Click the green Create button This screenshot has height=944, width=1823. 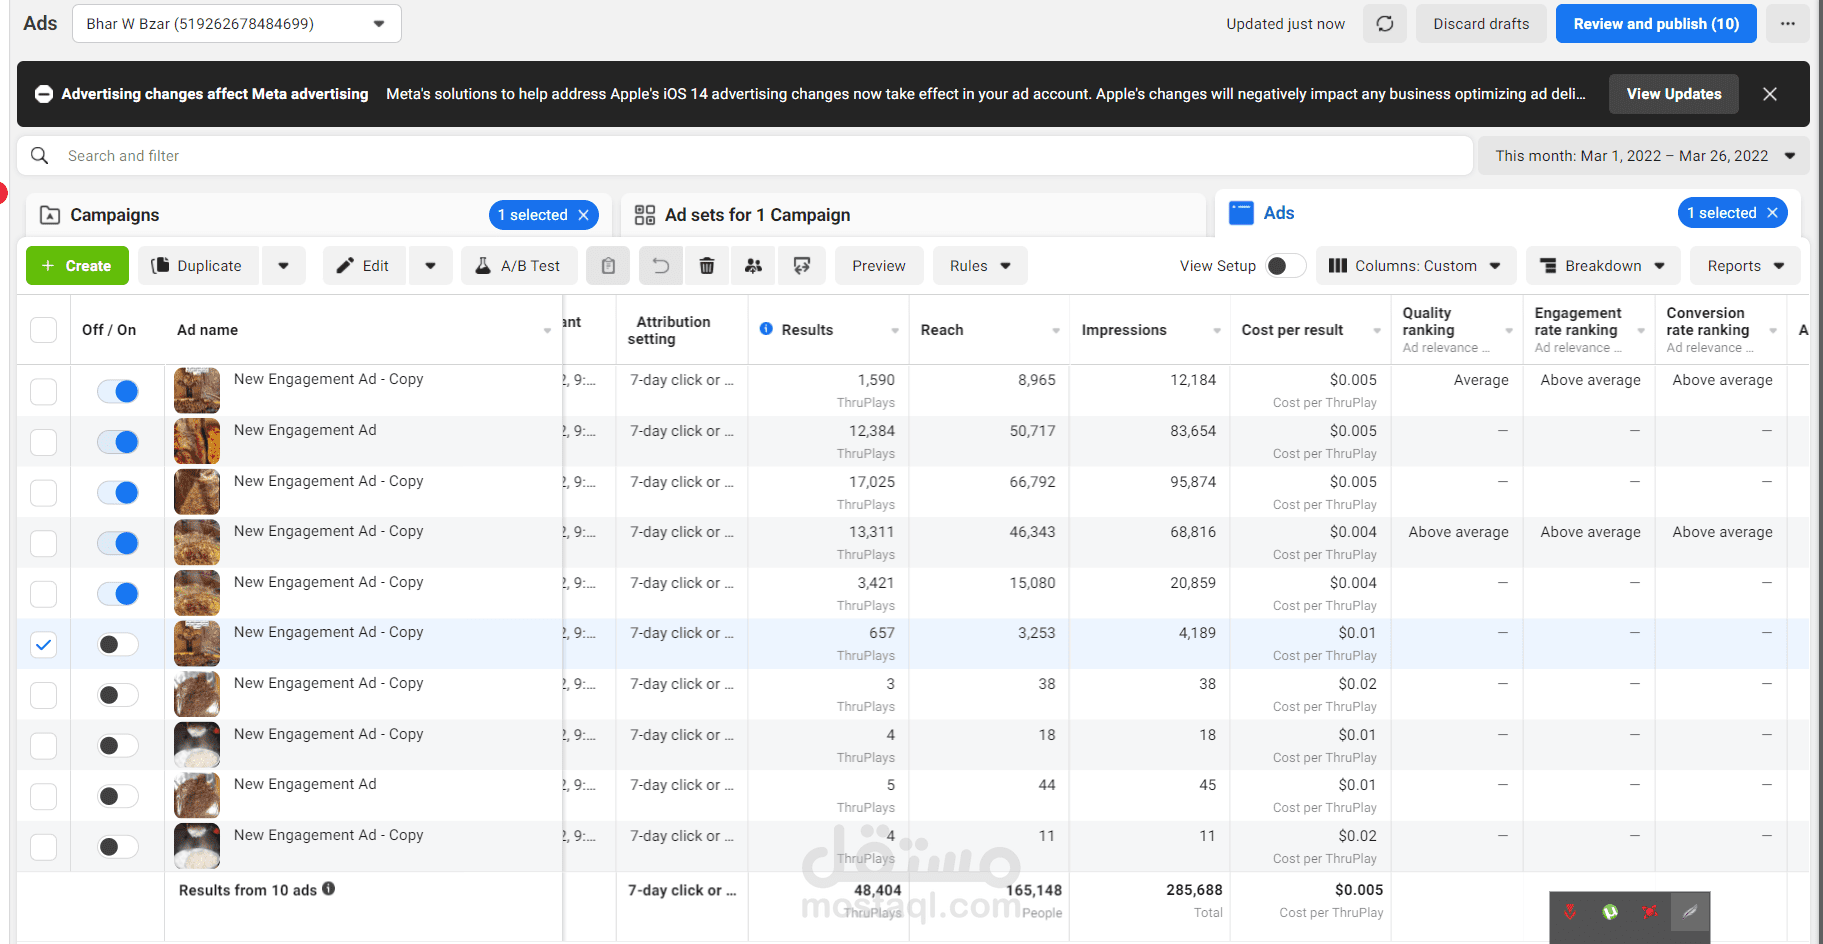[x=77, y=266]
